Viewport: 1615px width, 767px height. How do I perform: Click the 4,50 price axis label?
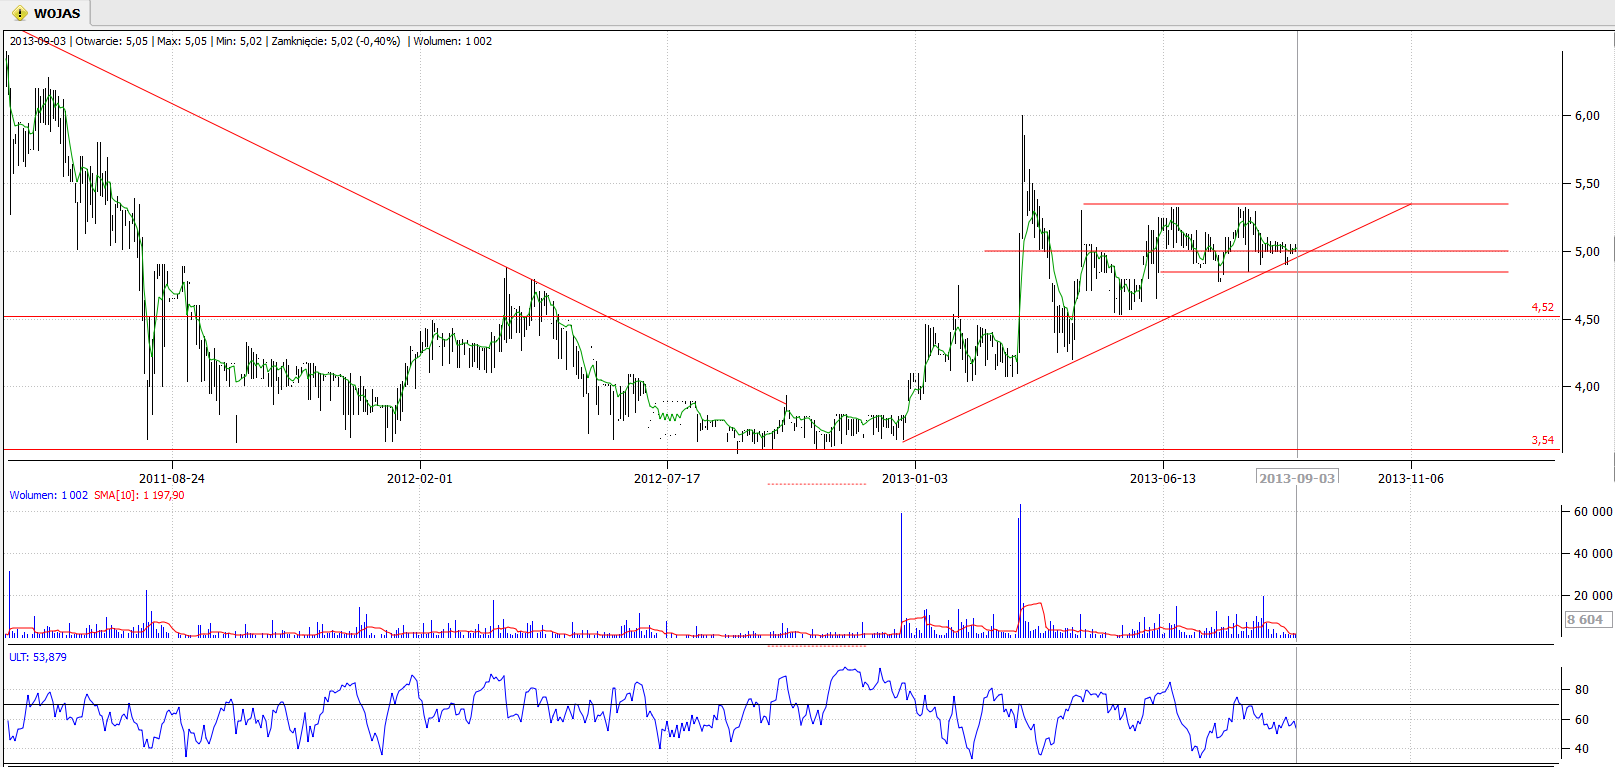(x=1587, y=319)
